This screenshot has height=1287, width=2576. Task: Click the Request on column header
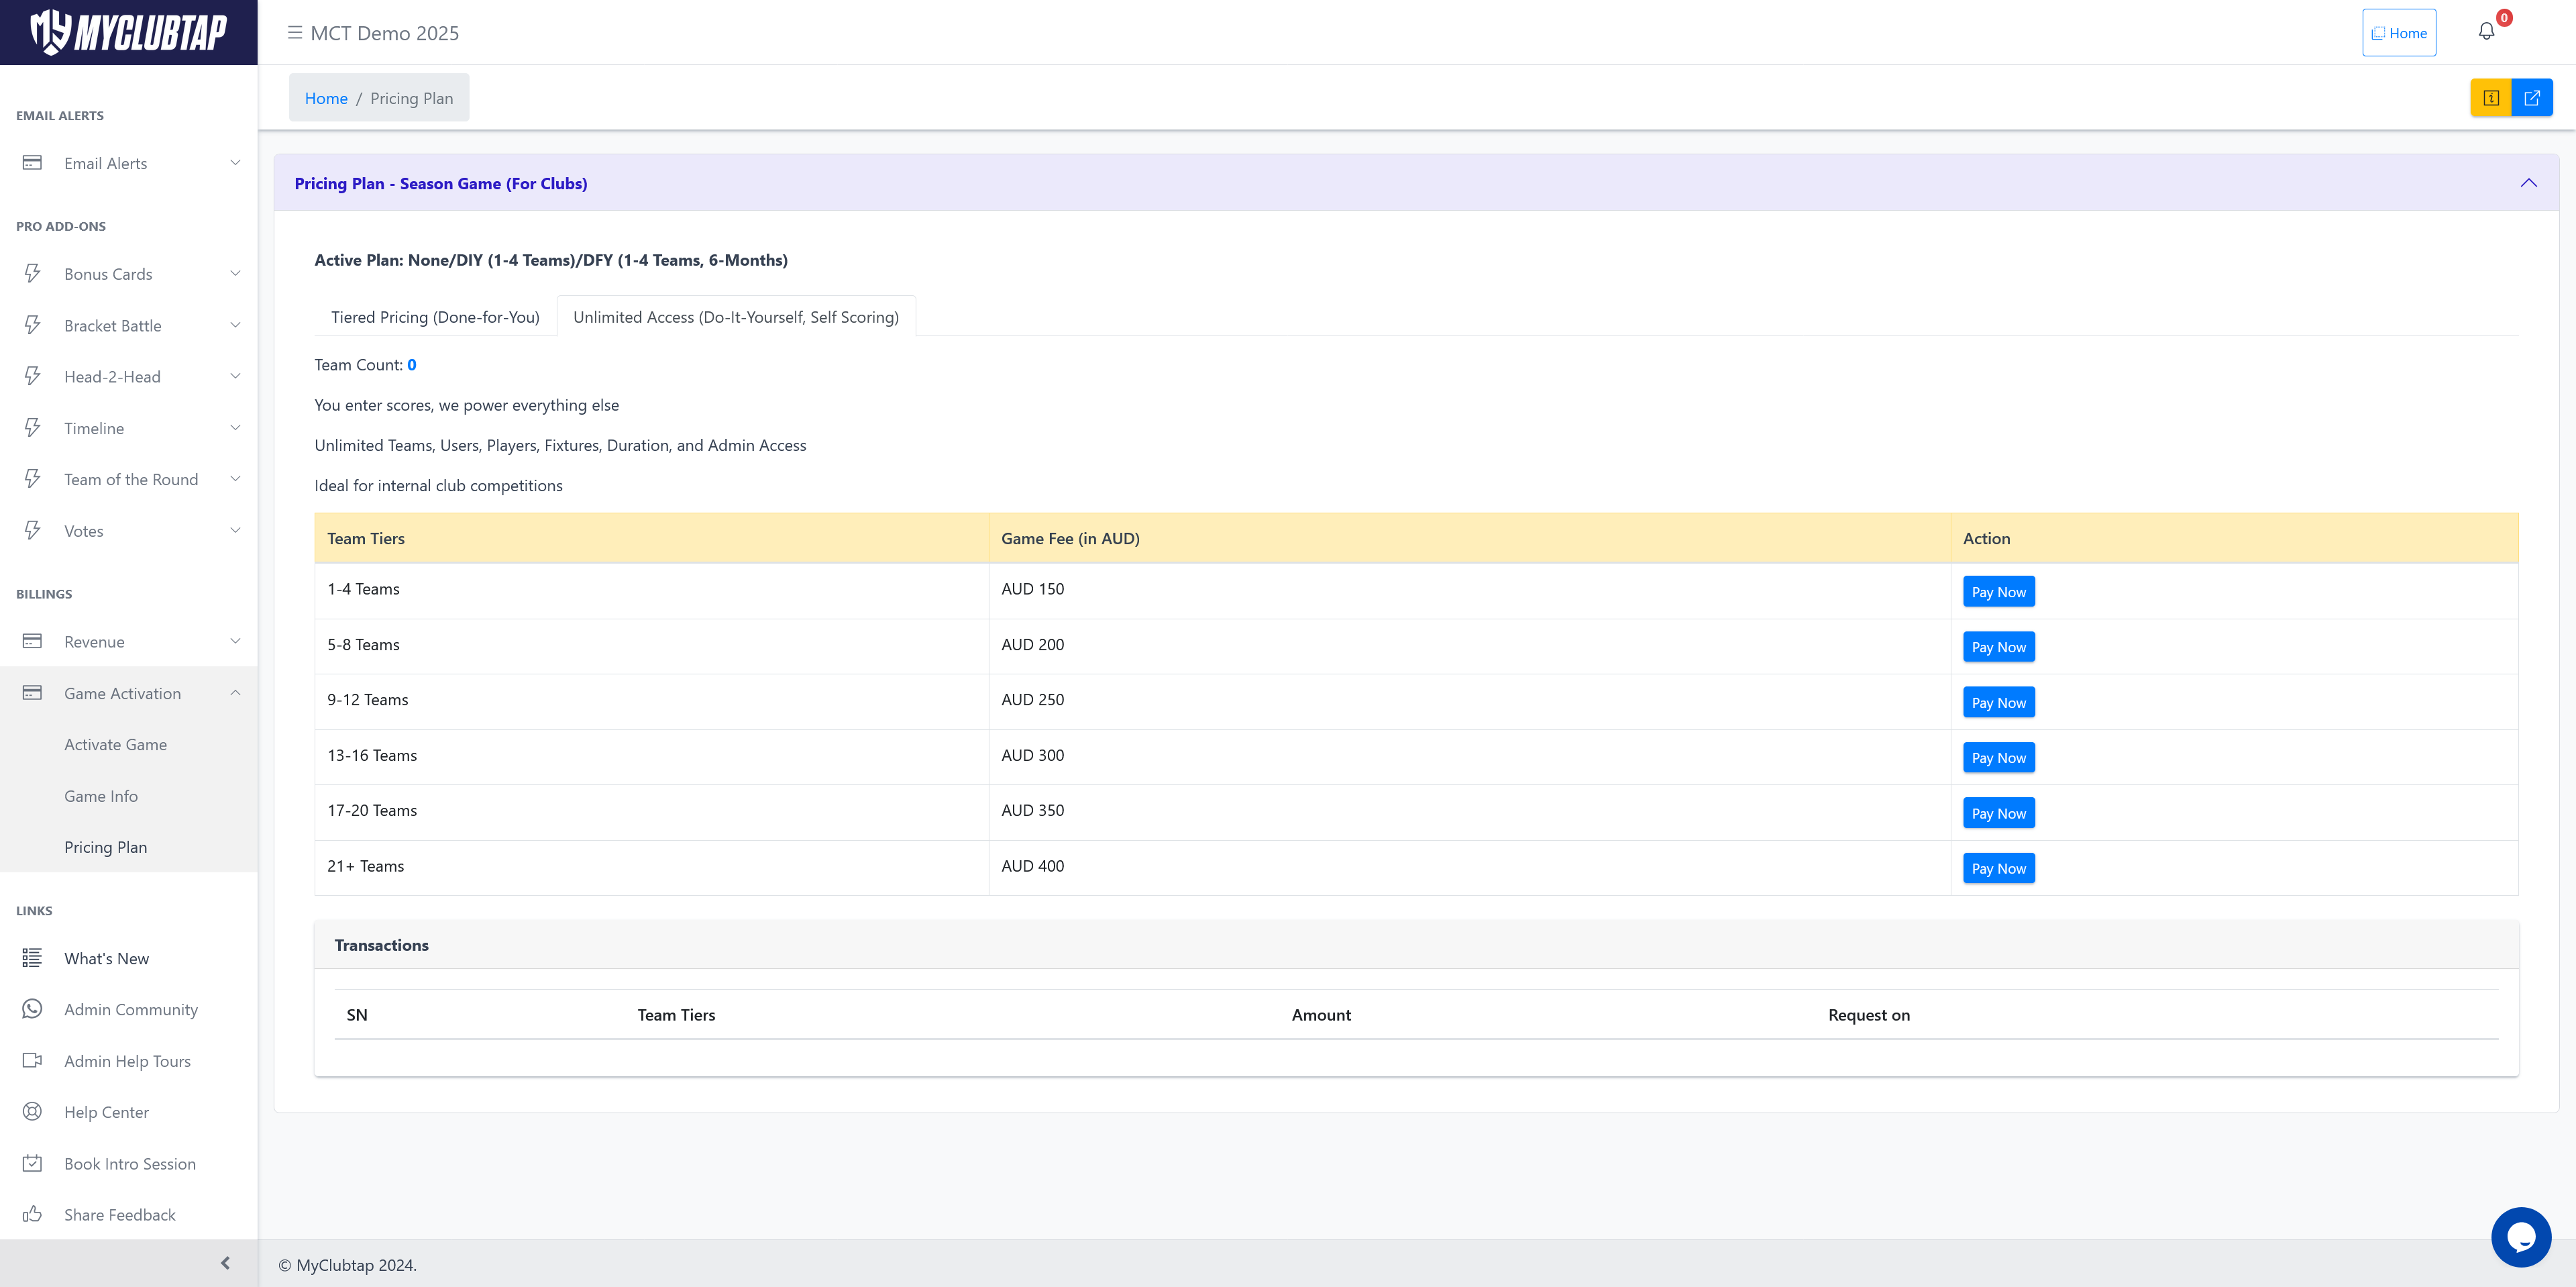click(x=1868, y=1015)
